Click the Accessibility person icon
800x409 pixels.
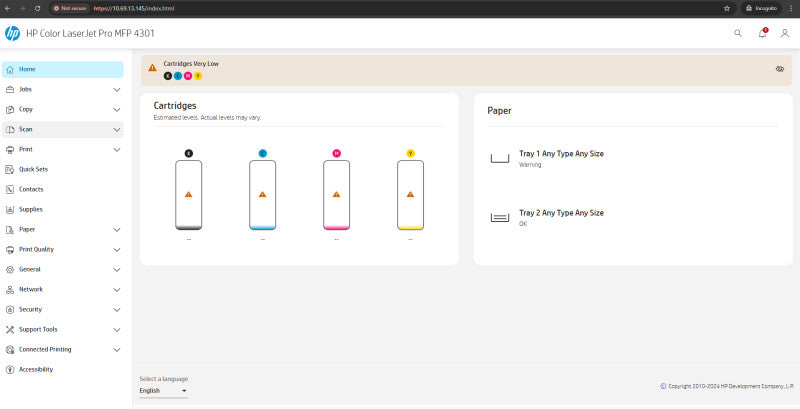tap(10, 370)
